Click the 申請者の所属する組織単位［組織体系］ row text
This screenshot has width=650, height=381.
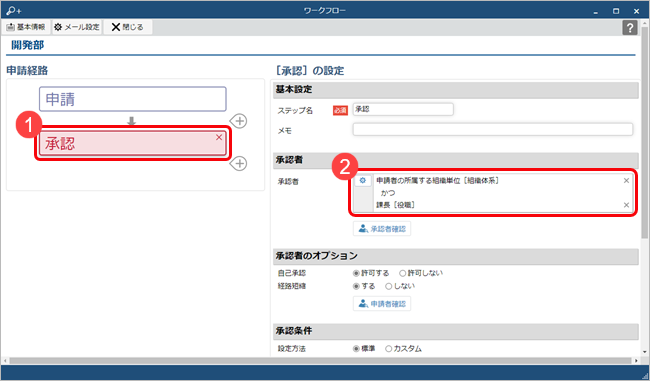pos(438,181)
